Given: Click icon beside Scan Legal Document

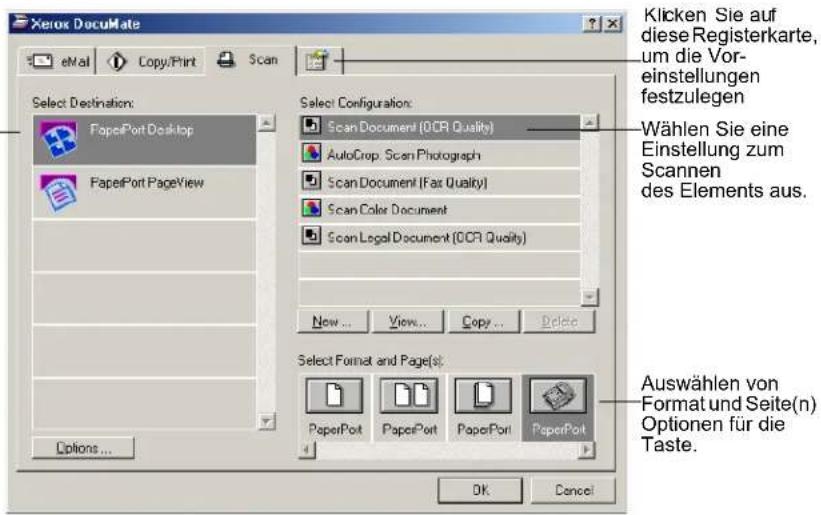Looking at the screenshot, I should click(312, 236).
